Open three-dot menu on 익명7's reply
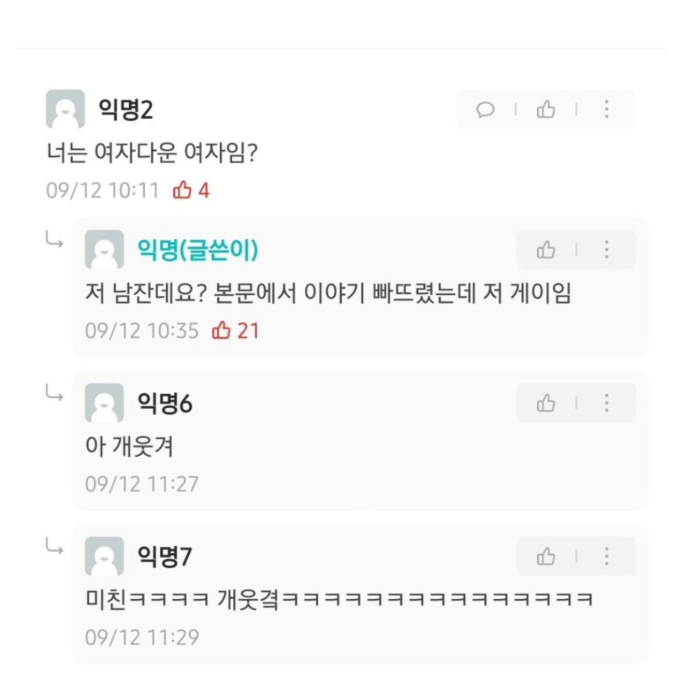Viewport: 683px width, 682px height. (x=606, y=556)
